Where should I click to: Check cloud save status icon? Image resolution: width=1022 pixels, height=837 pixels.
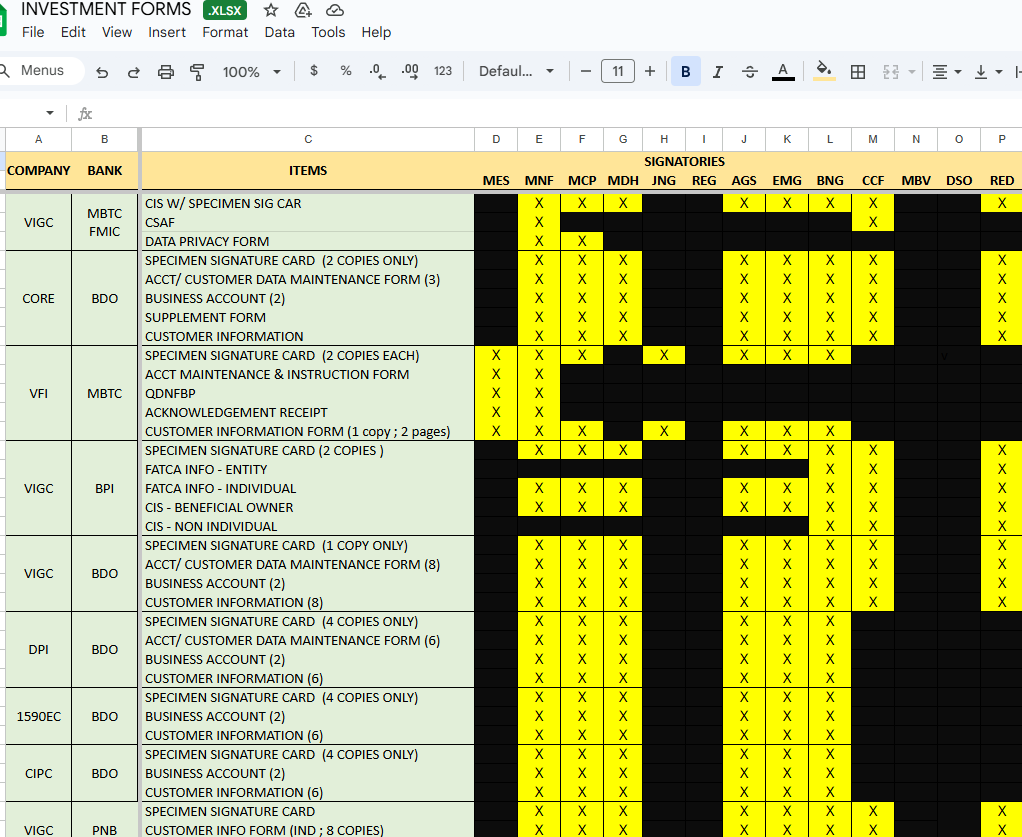334,10
